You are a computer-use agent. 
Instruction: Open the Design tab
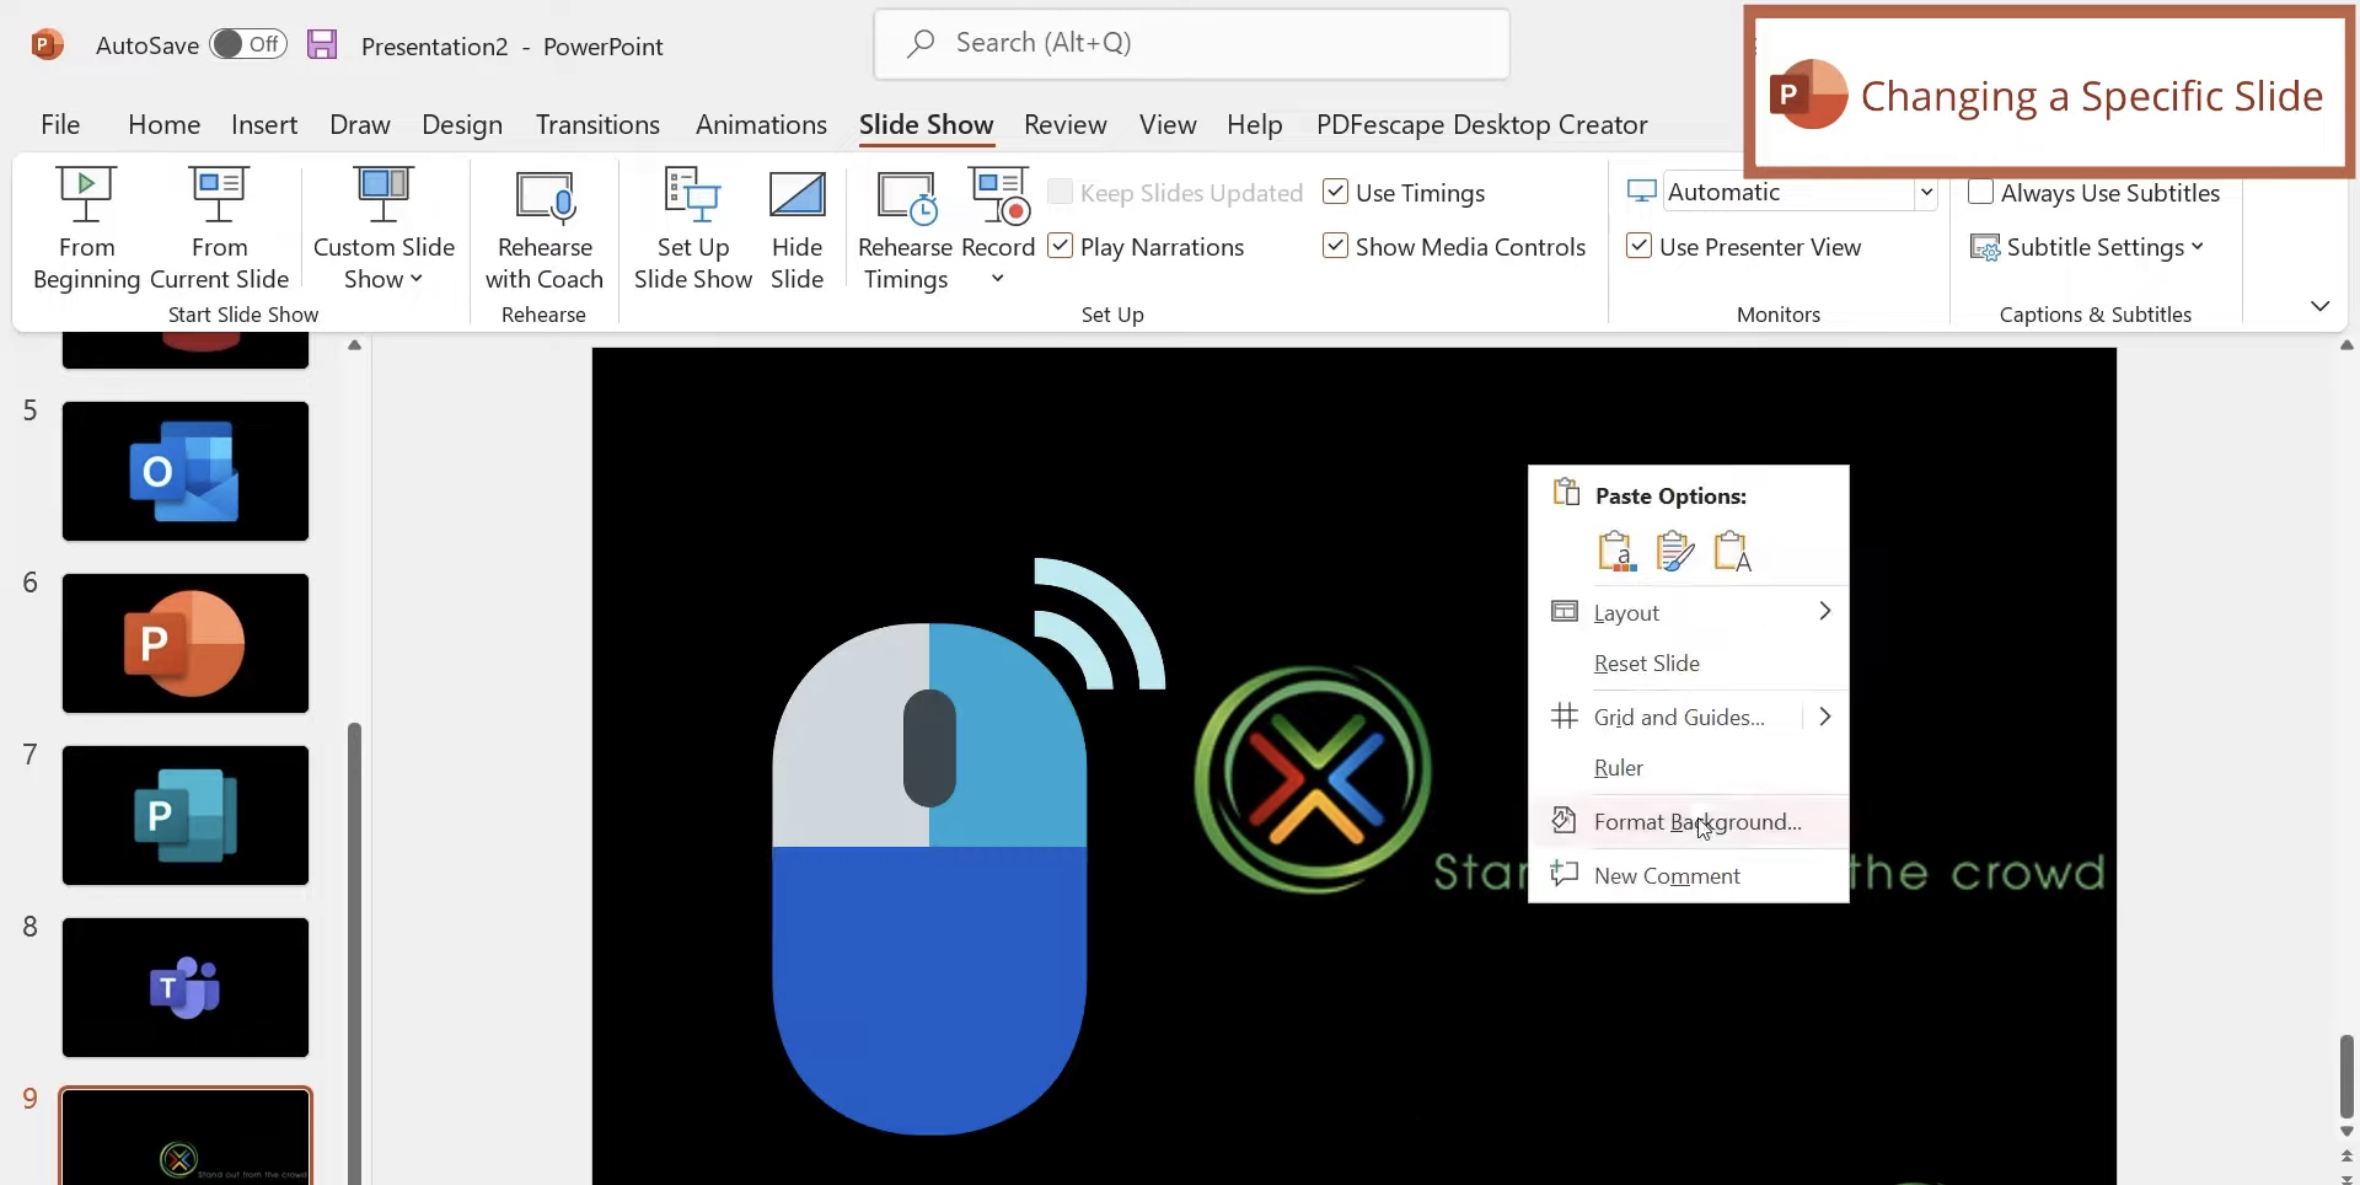(x=462, y=124)
